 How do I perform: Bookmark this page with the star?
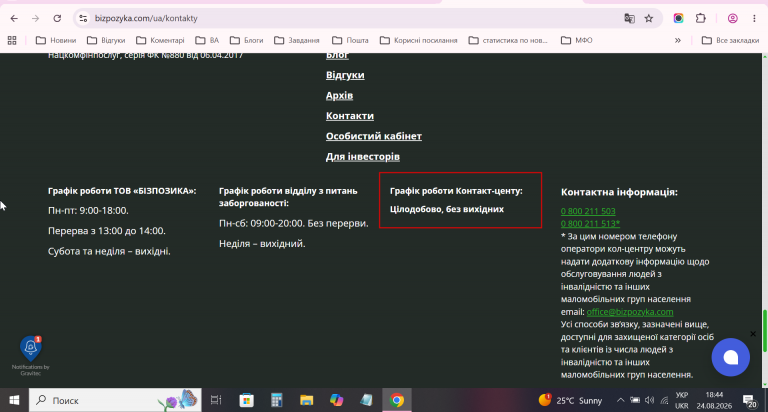[649, 19]
